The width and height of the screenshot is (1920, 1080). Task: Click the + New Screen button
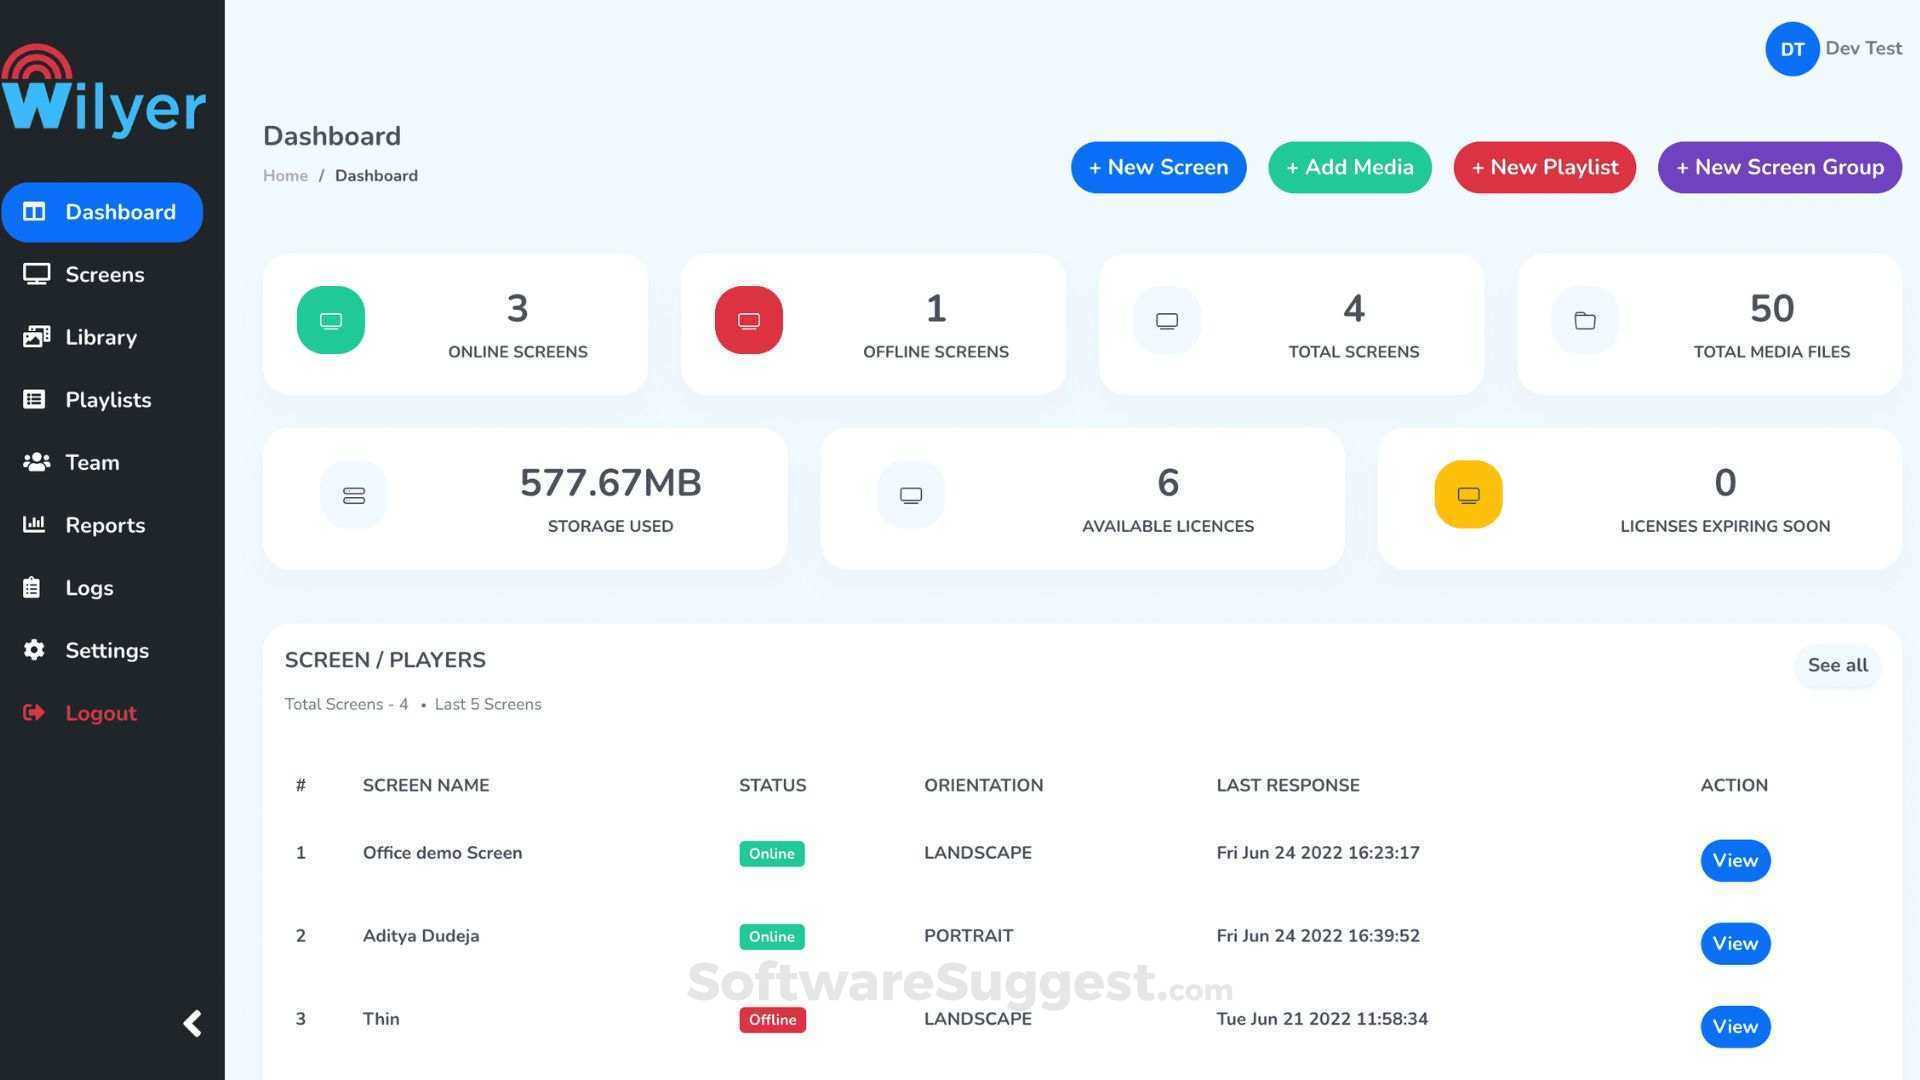1158,167
